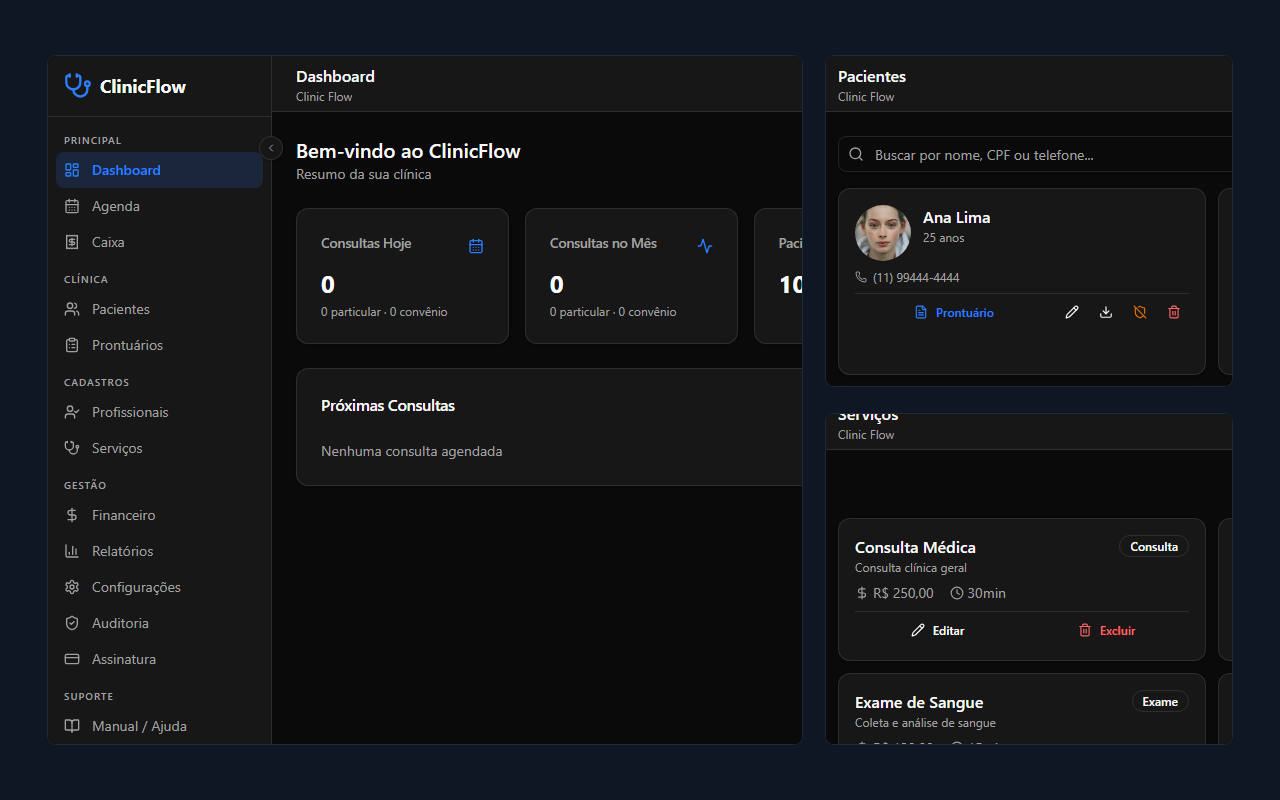Open Financeiro in the sidebar
The image size is (1280, 800).
click(x=159, y=515)
